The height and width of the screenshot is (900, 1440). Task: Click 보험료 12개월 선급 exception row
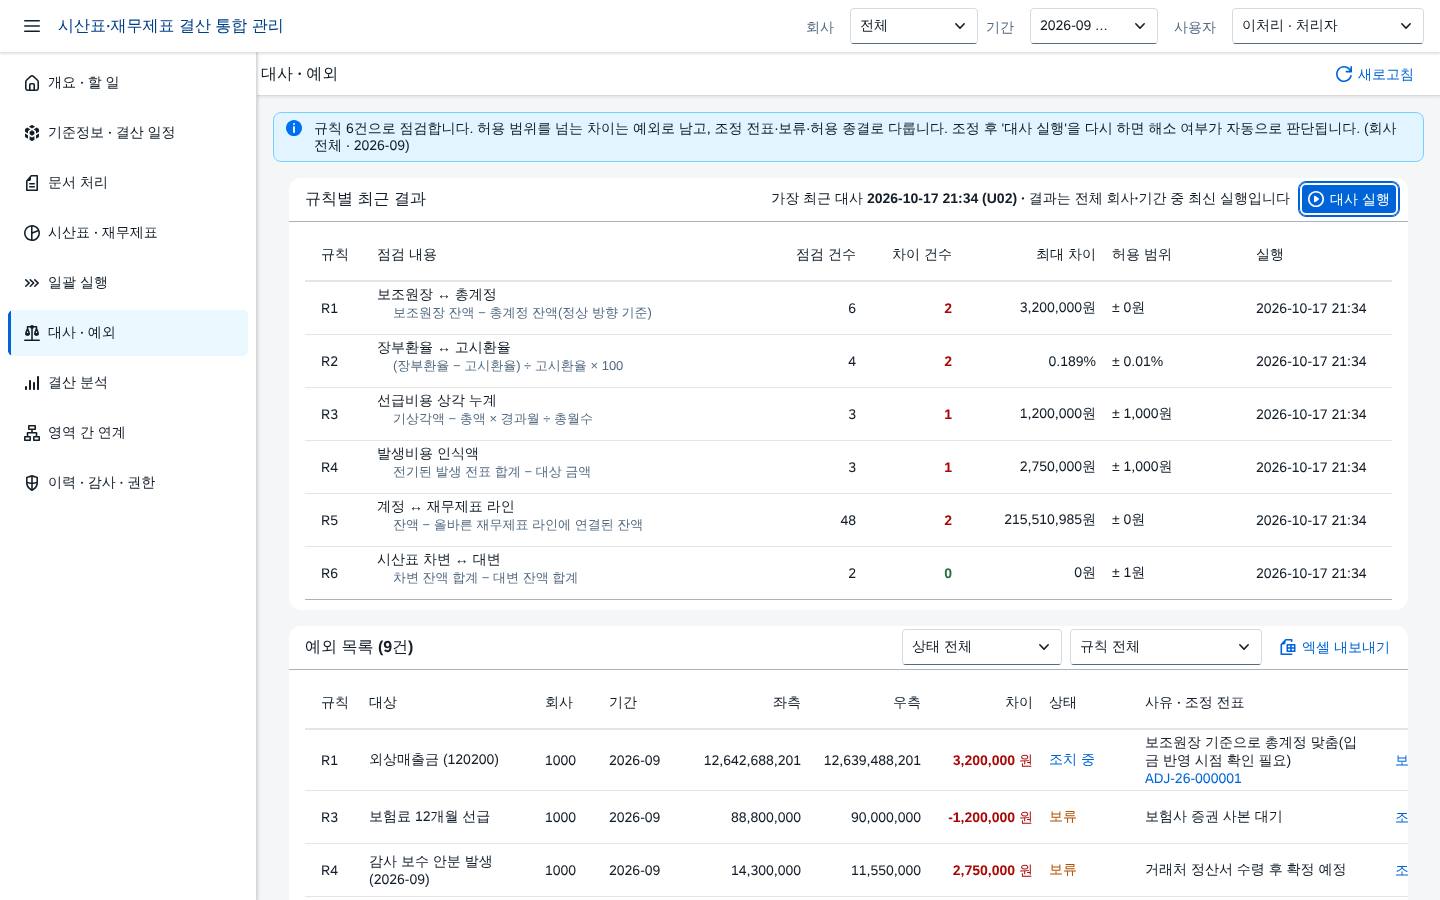pyautogui.click(x=848, y=817)
